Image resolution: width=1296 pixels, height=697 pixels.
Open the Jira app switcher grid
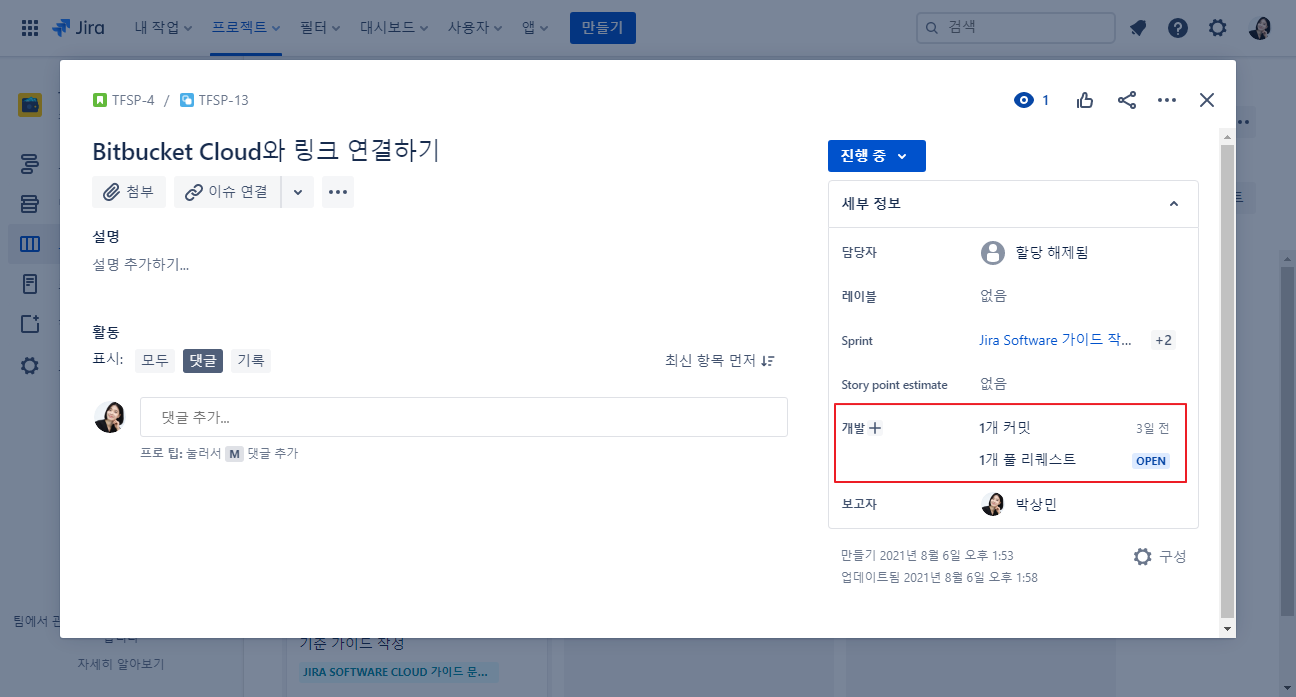click(x=30, y=28)
